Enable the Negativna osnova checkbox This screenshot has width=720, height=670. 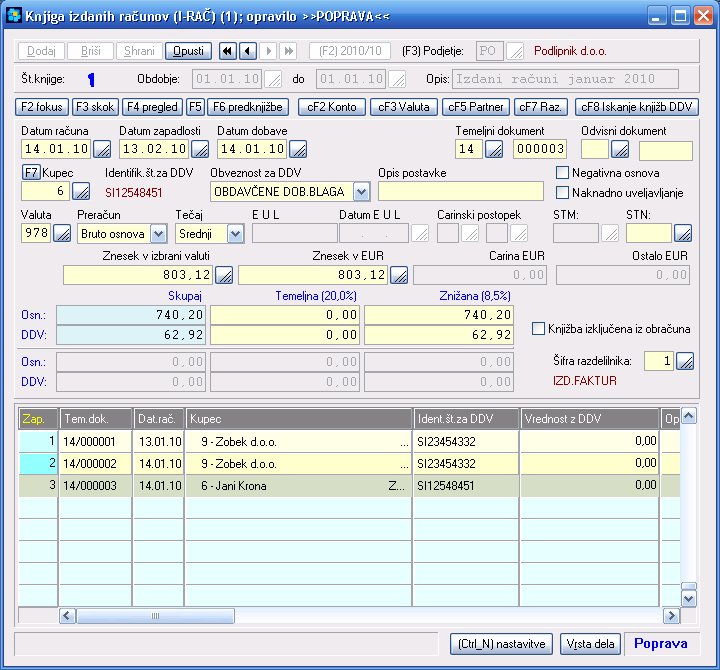(x=562, y=173)
